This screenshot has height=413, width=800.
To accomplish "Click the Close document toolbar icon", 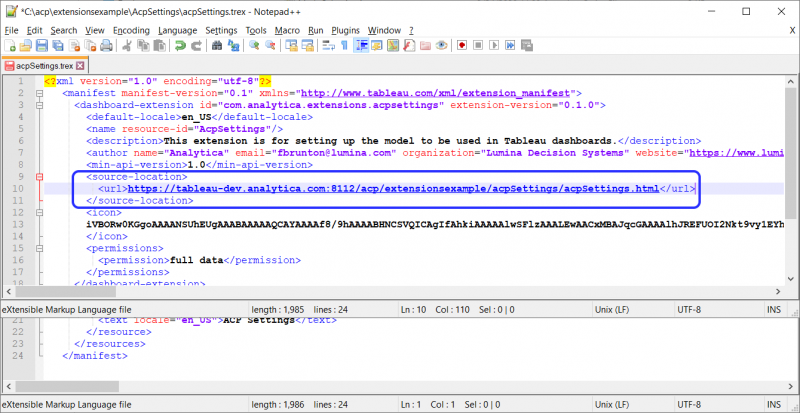I will coord(74,46).
